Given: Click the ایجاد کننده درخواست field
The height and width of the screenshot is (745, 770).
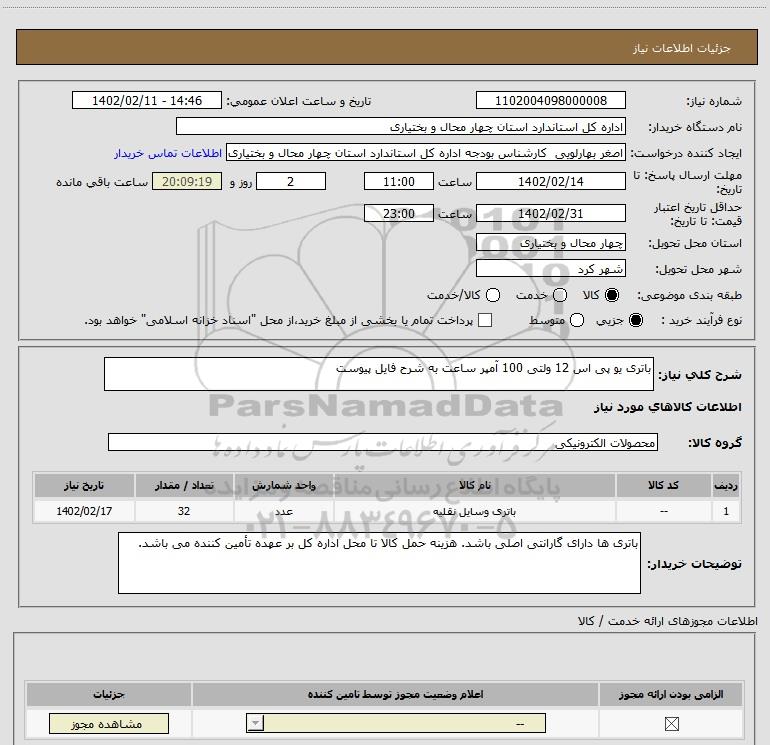Looking at the screenshot, I should (426, 153).
